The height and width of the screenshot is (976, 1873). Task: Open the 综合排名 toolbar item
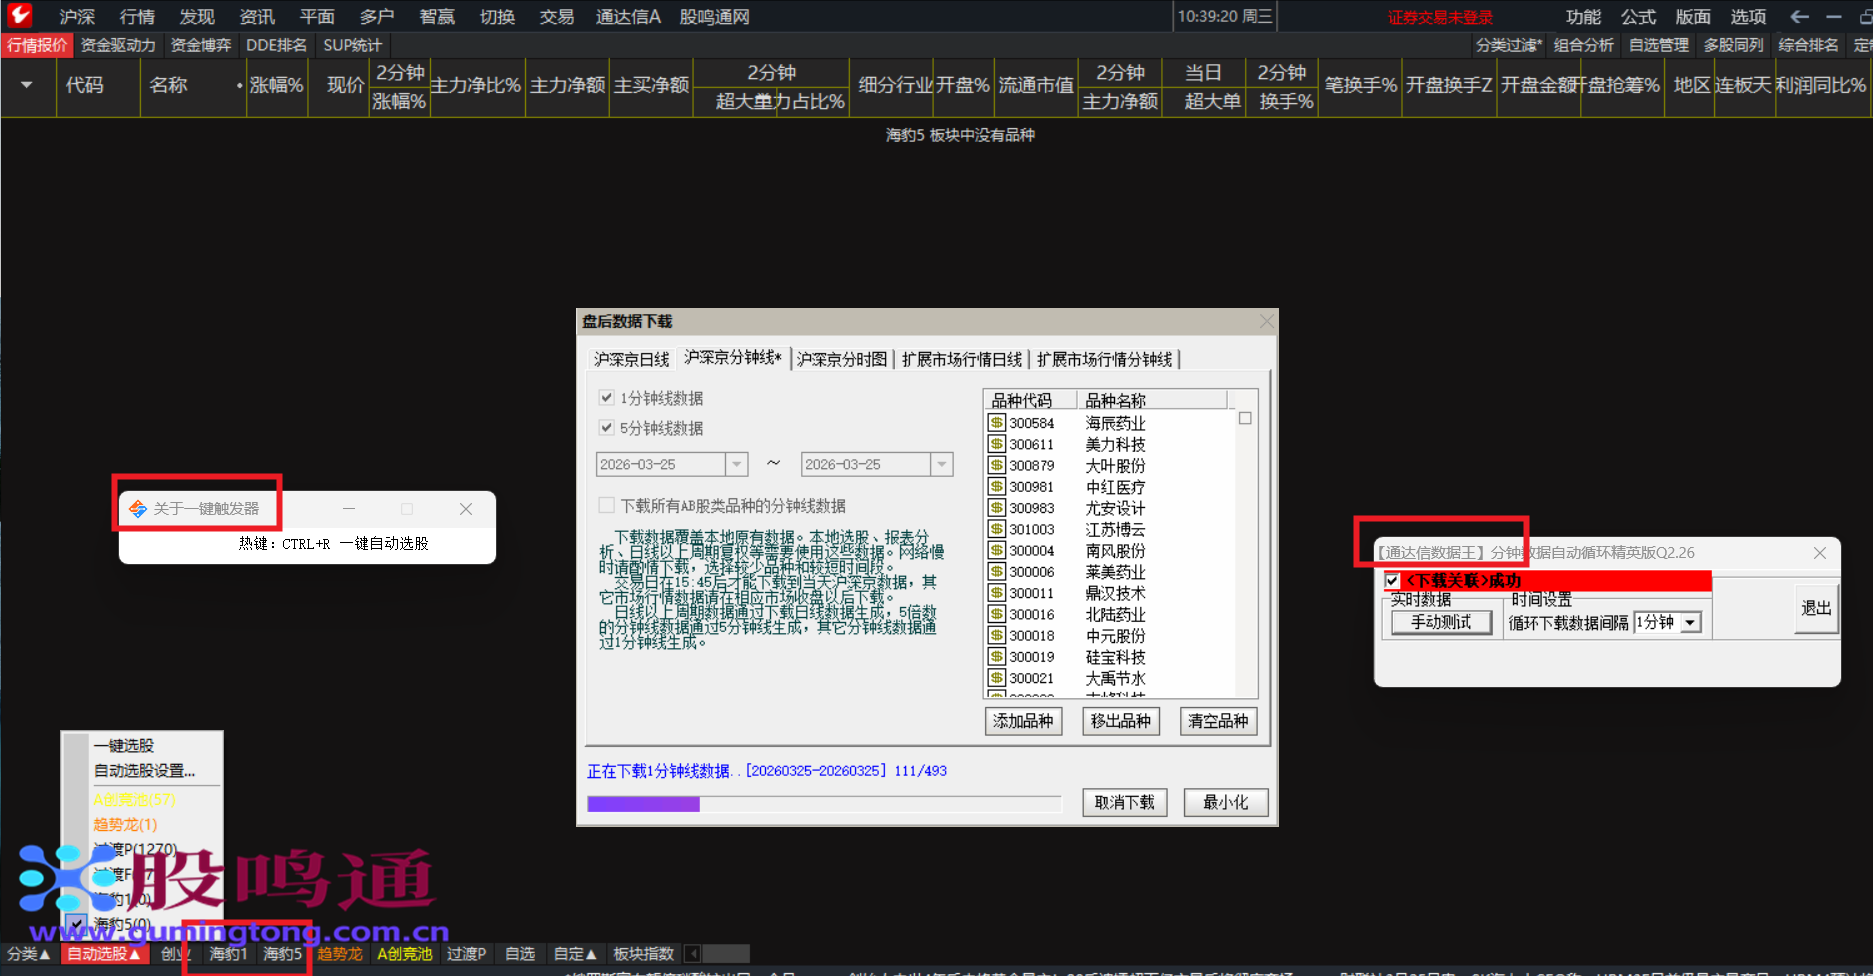tap(1808, 45)
